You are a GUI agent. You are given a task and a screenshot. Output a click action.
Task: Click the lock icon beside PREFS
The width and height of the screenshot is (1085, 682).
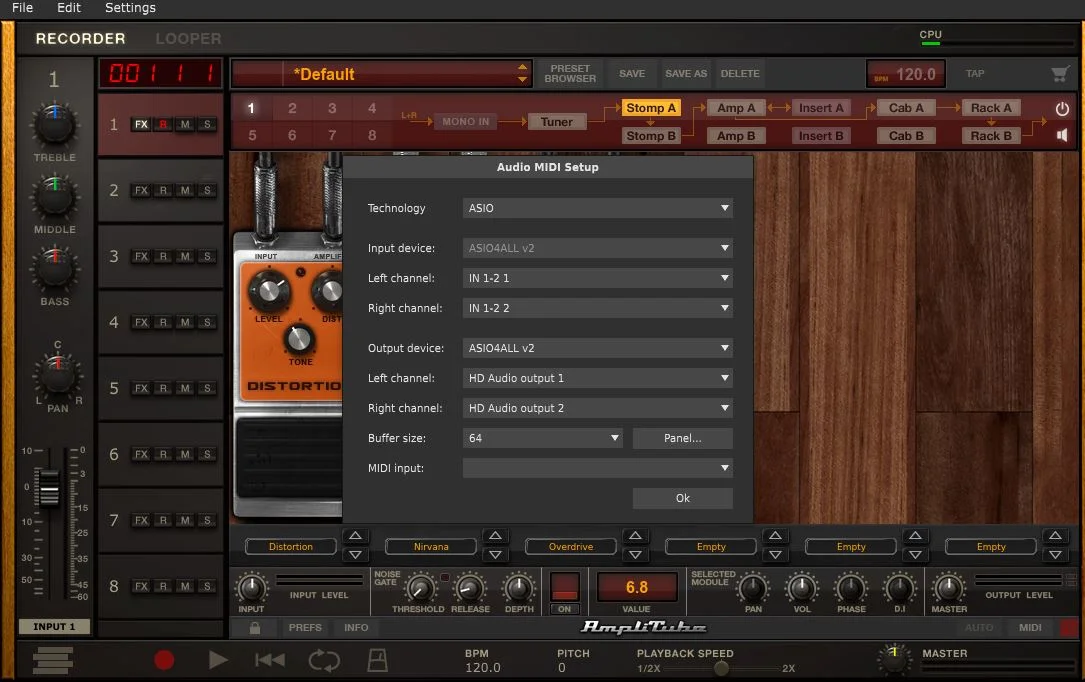coord(255,628)
